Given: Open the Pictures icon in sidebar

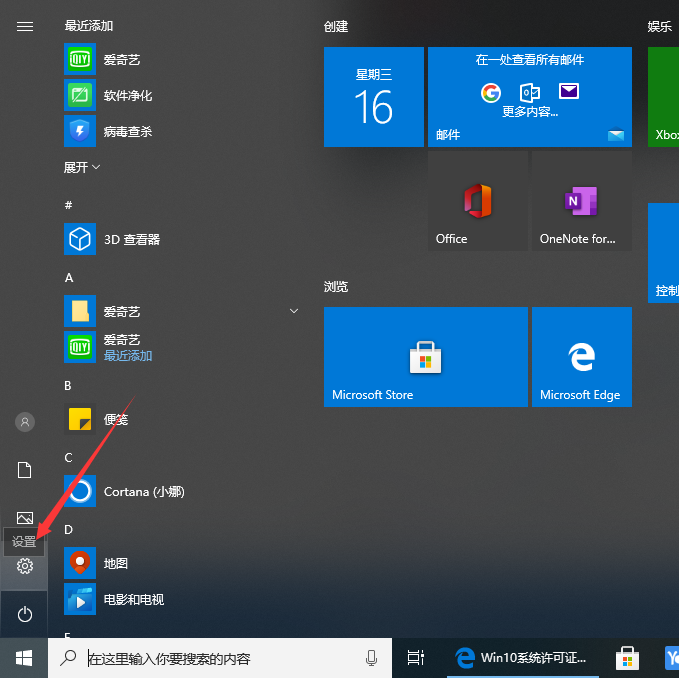Looking at the screenshot, I should click(x=25, y=517).
